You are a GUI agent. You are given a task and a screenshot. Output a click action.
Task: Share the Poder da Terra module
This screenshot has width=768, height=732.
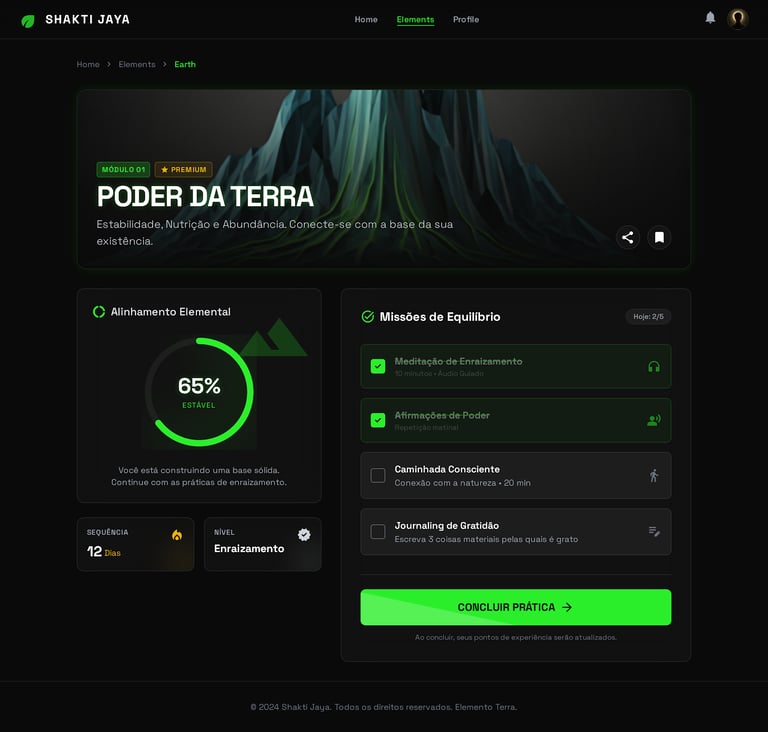tap(627, 238)
